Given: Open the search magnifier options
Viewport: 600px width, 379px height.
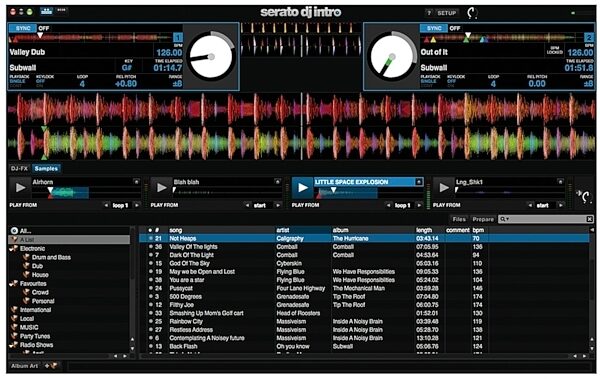Looking at the screenshot, I should (504, 219).
